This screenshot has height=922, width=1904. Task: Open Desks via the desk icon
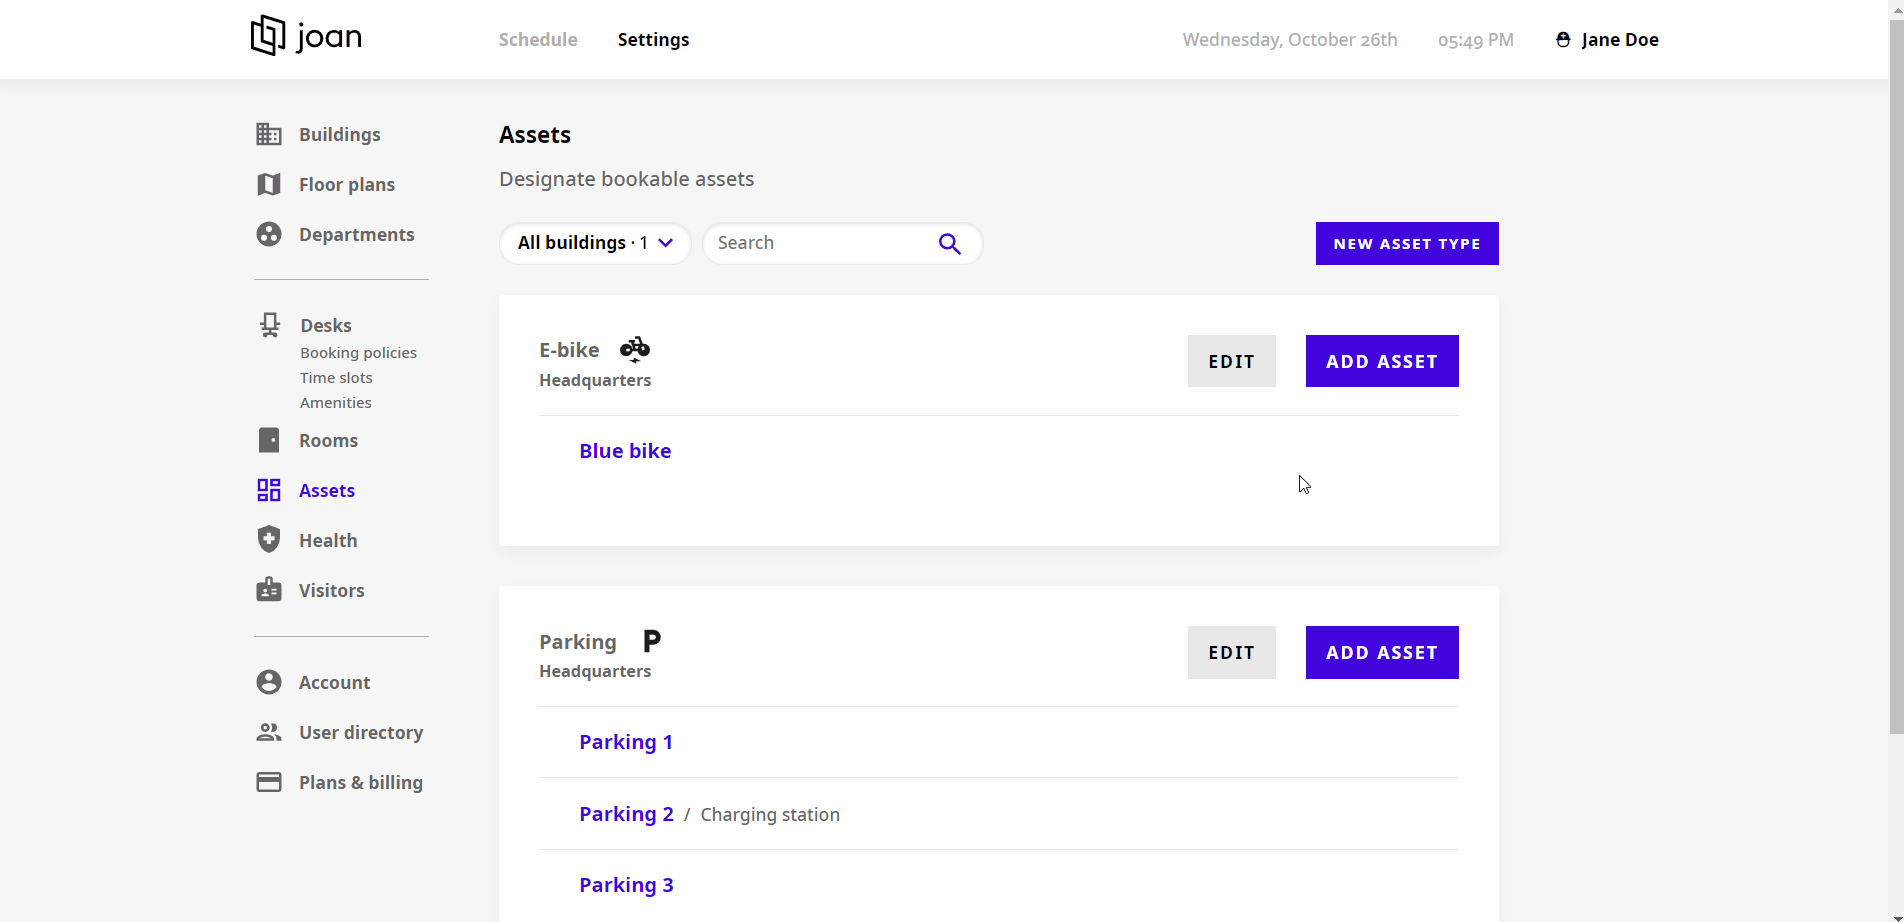click(x=268, y=324)
